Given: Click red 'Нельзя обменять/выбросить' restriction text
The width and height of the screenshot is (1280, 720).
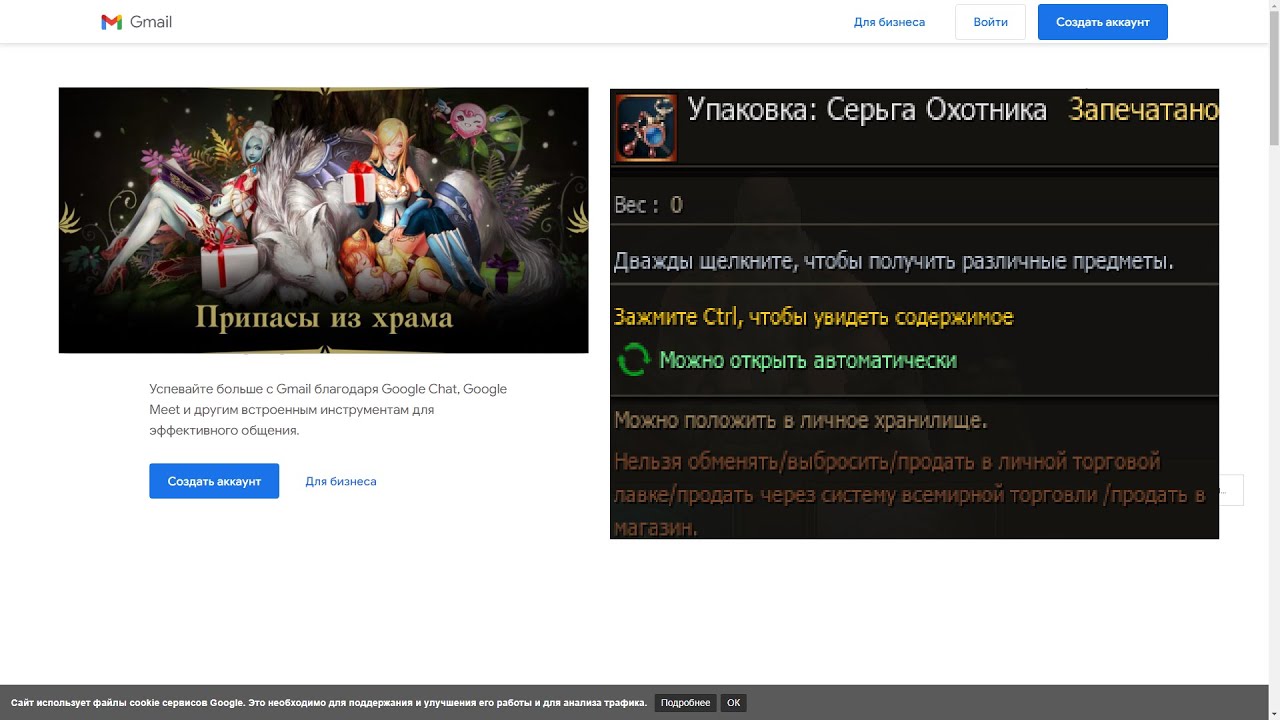Looking at the screenshot, I should point(909,494).
